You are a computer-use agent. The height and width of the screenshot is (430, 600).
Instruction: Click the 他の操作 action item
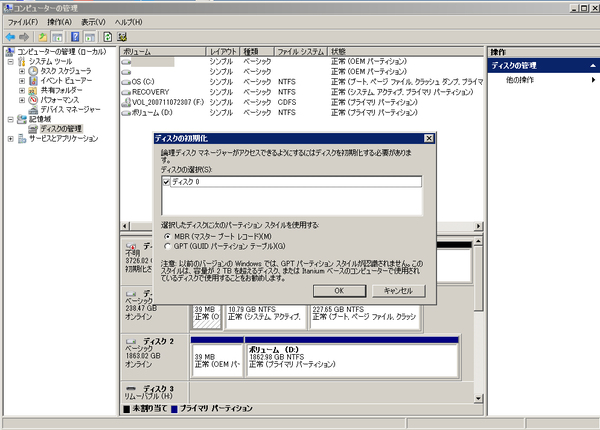520,80
